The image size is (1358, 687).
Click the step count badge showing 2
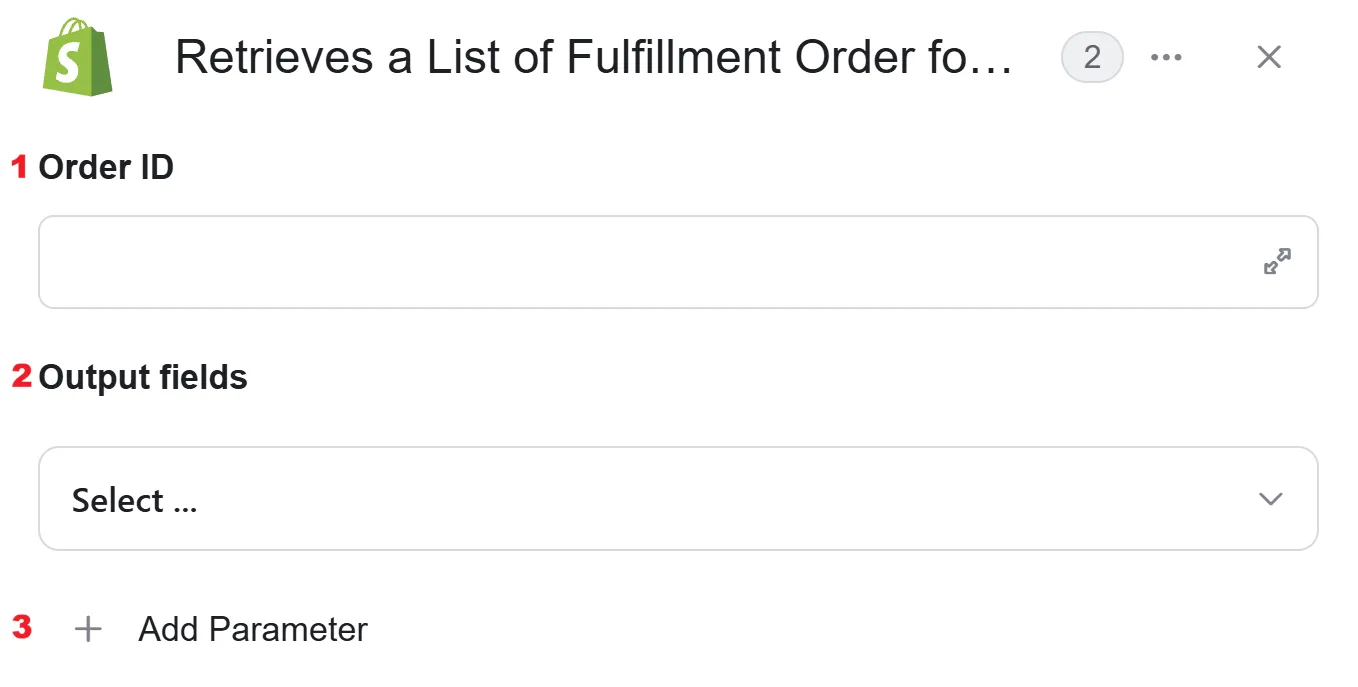[1092, 57]
